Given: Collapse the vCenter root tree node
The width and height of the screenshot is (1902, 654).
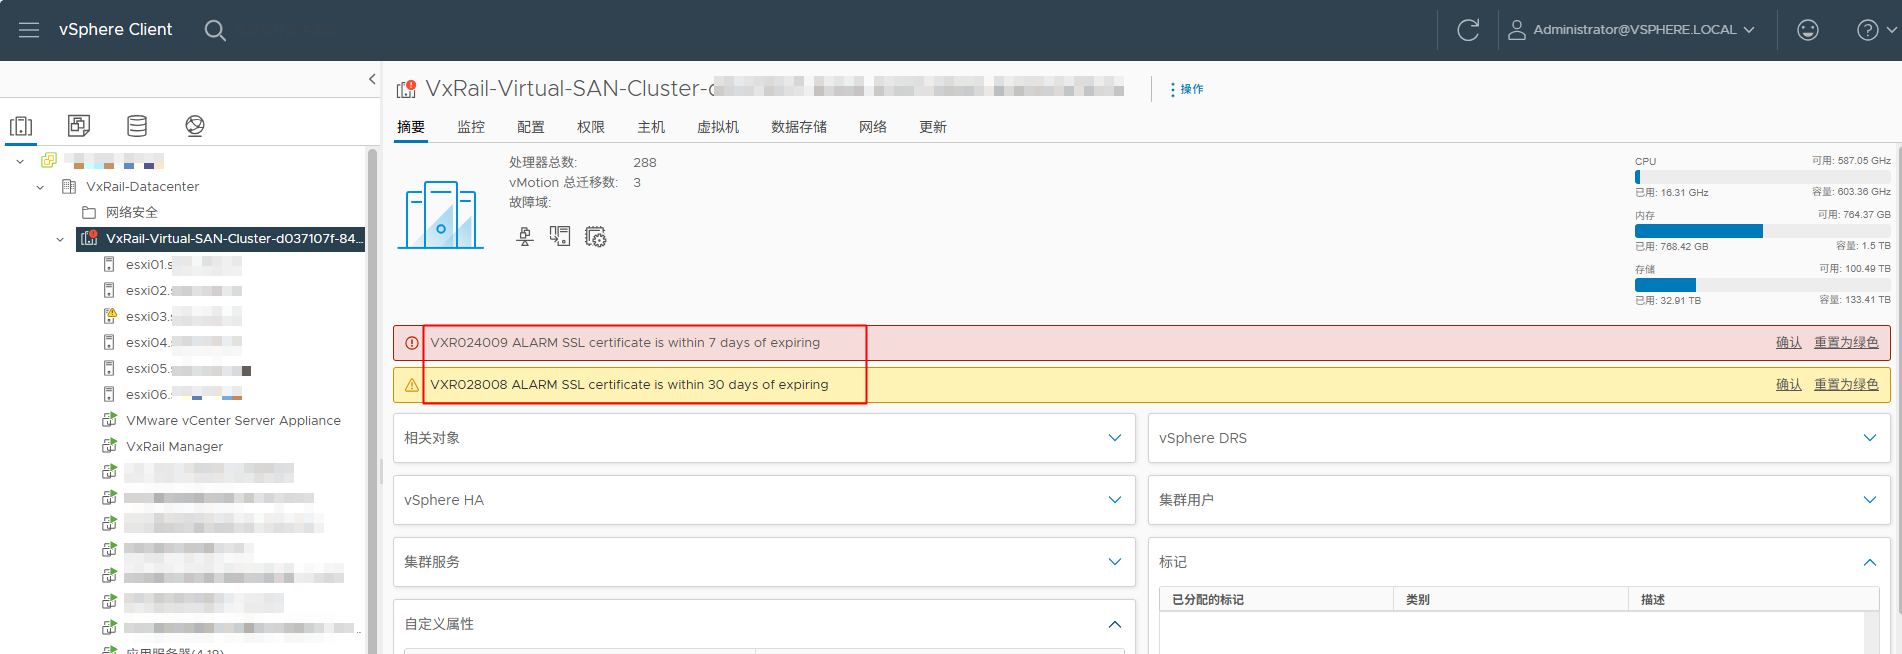Looking at the screenshot, I should coord(20,161).
